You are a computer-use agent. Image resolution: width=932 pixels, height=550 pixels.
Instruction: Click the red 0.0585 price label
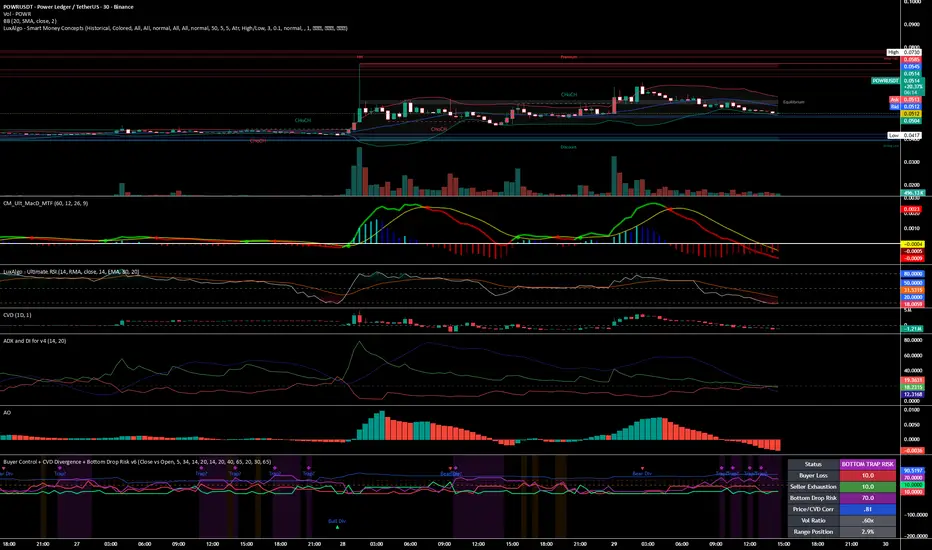coord(912,60)
